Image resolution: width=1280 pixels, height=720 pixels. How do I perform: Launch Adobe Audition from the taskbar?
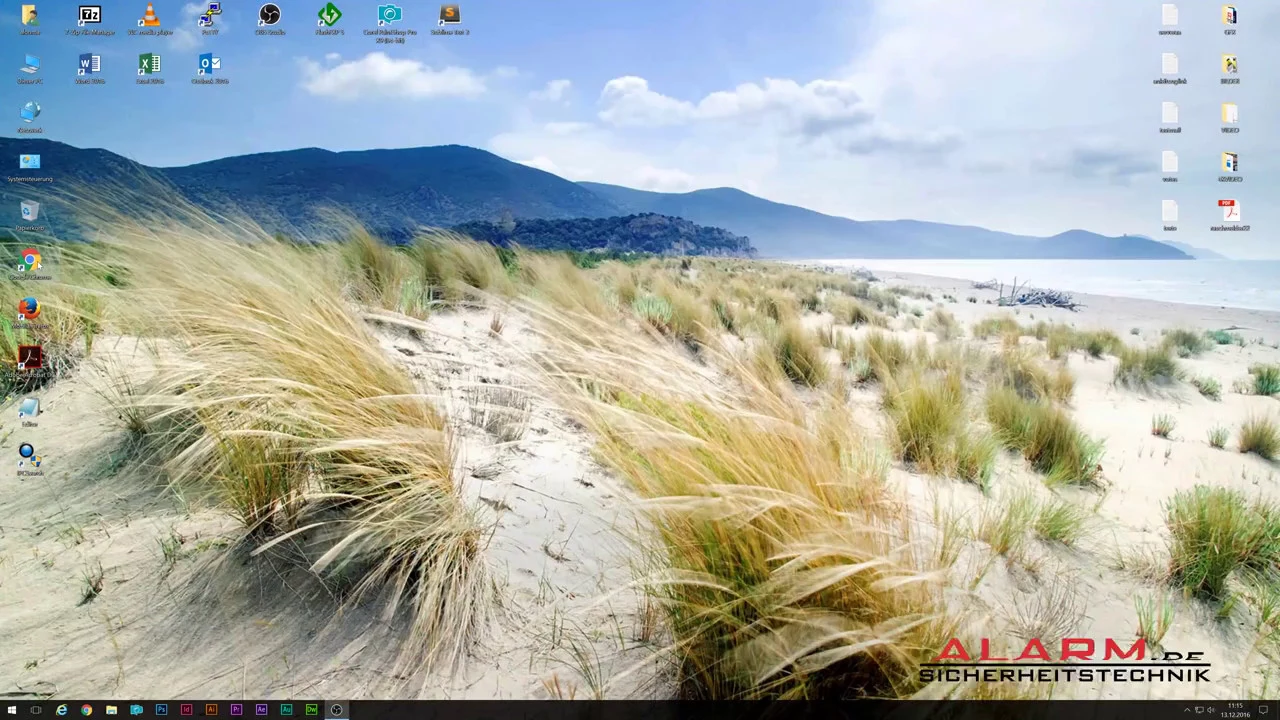pyautogui.click(x=286, y=710)
